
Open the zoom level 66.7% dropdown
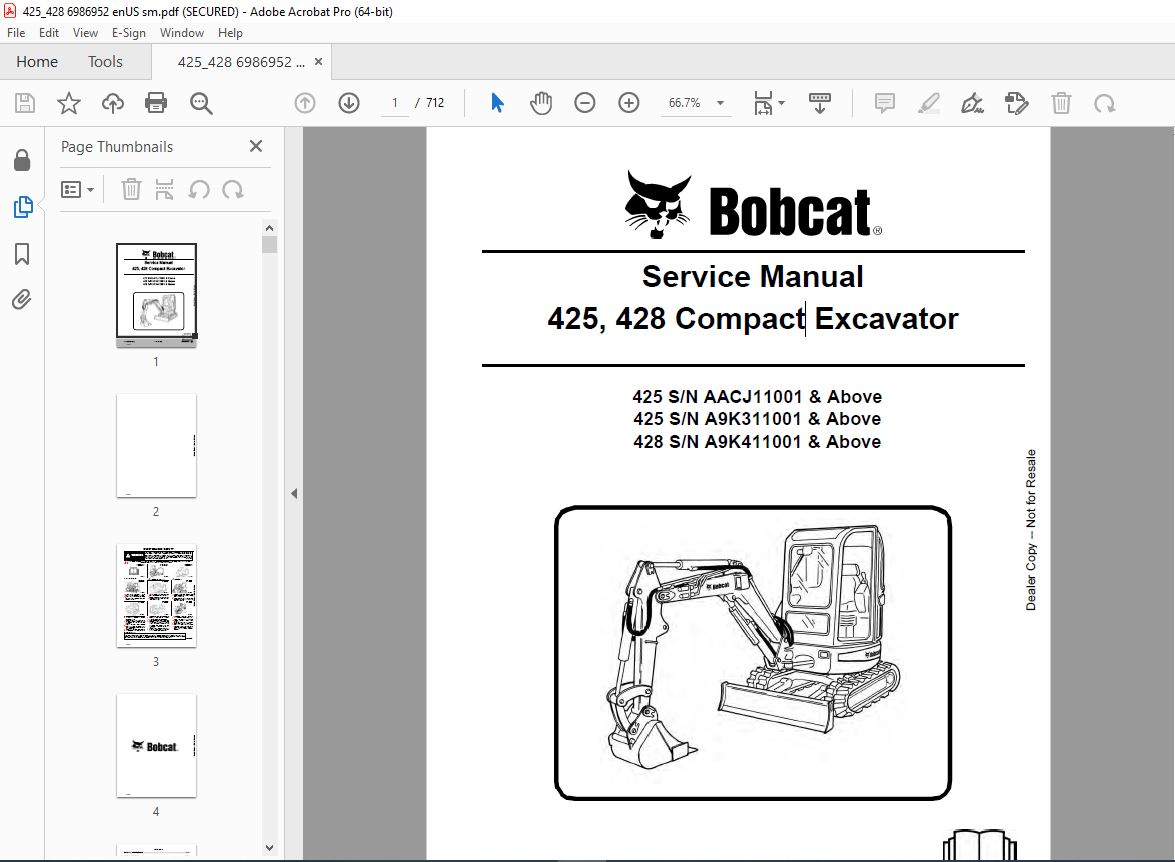pos(720,103)
